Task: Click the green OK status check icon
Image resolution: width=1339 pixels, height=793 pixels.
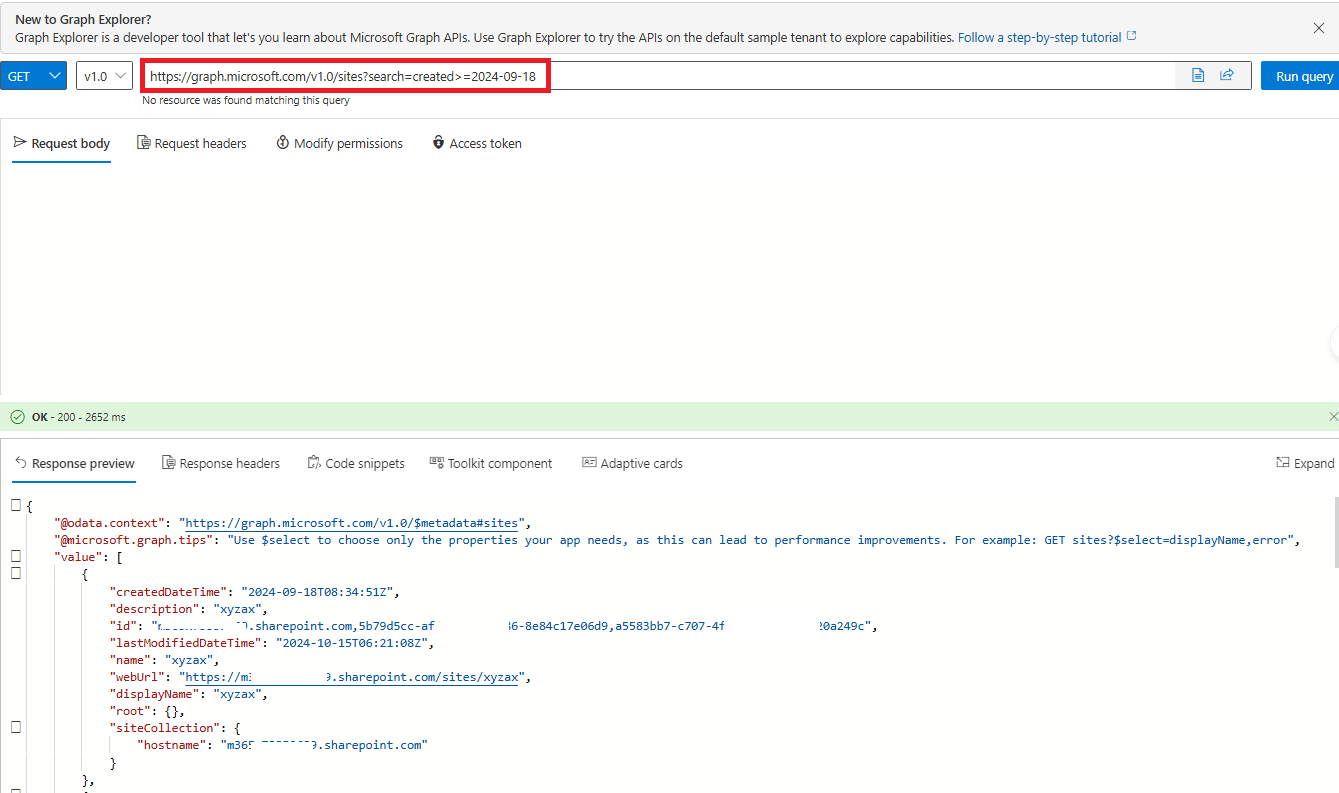Action: (17, 416)
